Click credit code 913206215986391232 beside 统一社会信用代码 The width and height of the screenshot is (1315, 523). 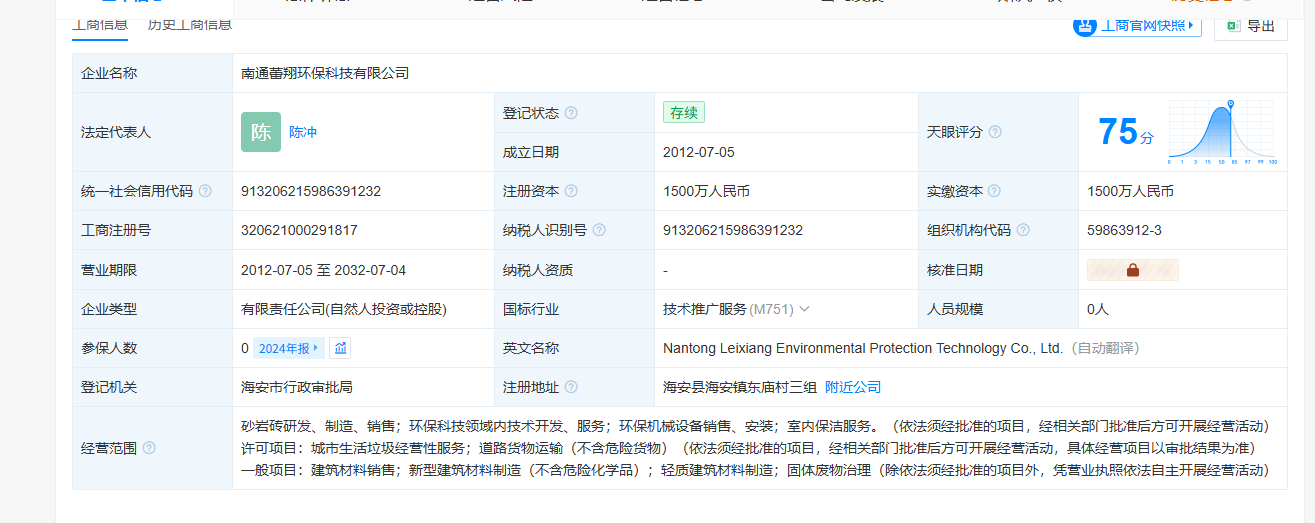point(311,191)
